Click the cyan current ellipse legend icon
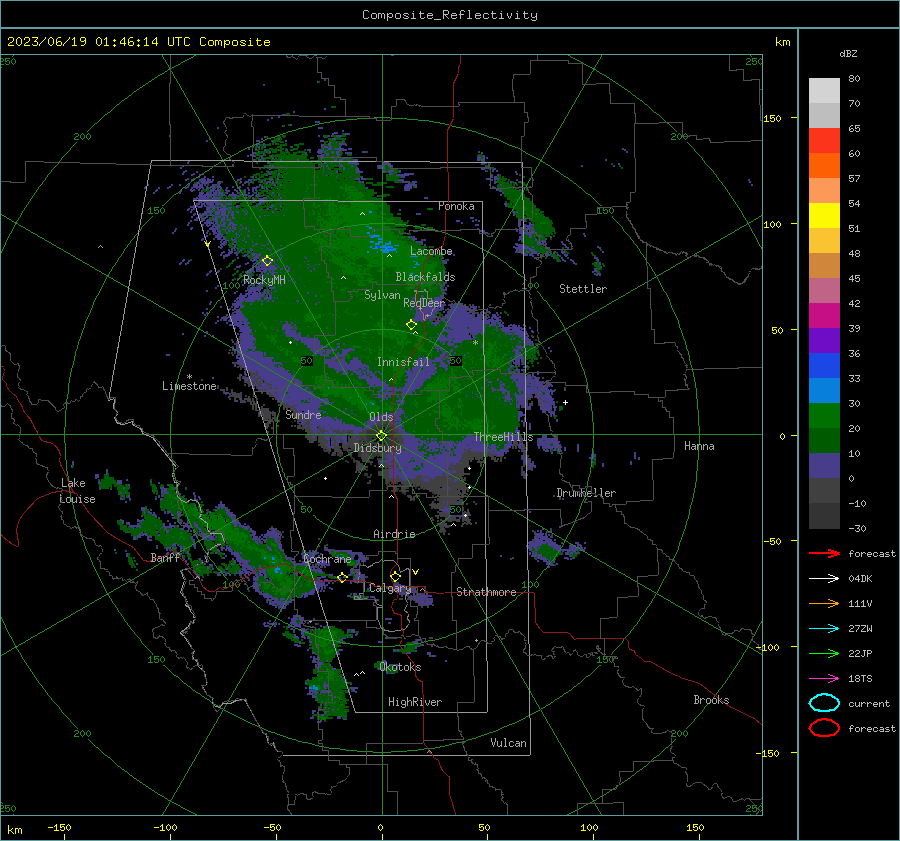This screenshot has height=841, width=900. (824, 703)
